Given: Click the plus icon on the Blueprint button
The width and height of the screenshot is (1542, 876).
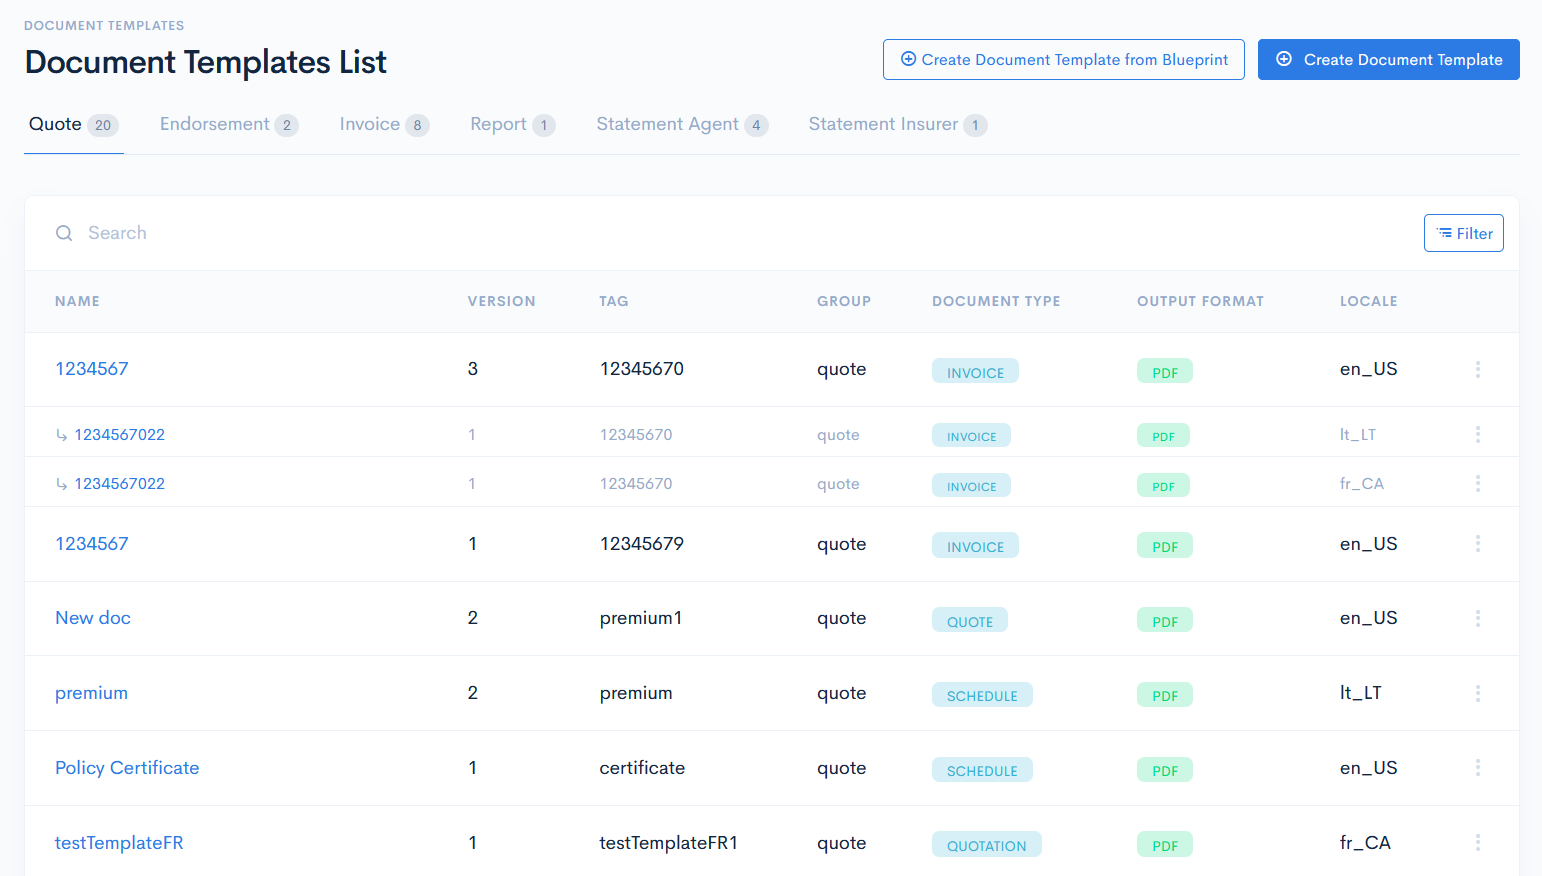Looking at the screenshot, I should [x=908, y=59].
